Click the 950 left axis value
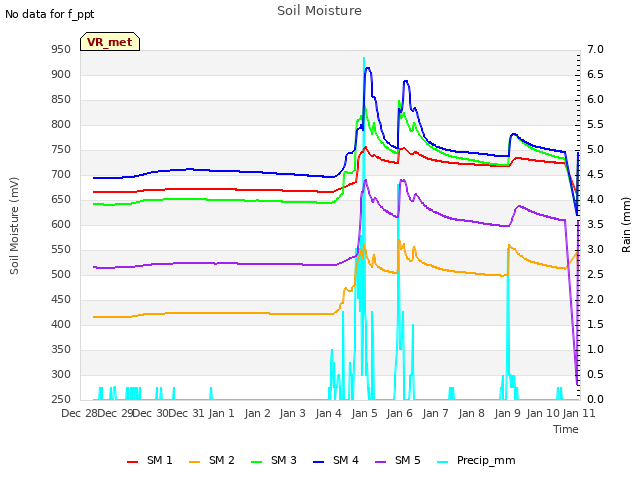640x480 pixels. 61,50
